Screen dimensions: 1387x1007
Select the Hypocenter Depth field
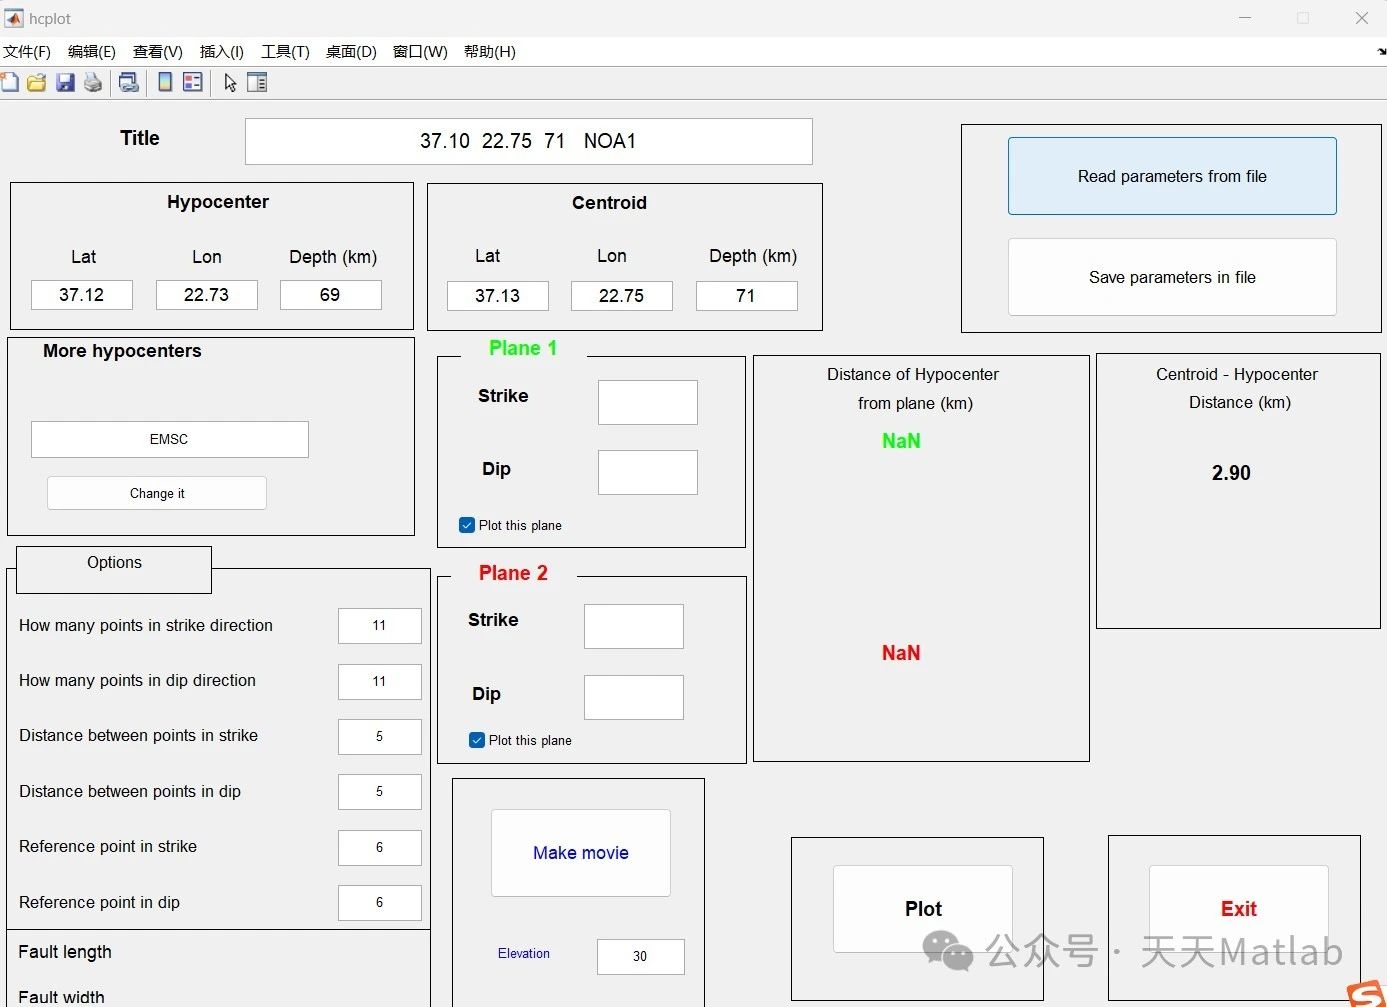click(x=331, y=295)
